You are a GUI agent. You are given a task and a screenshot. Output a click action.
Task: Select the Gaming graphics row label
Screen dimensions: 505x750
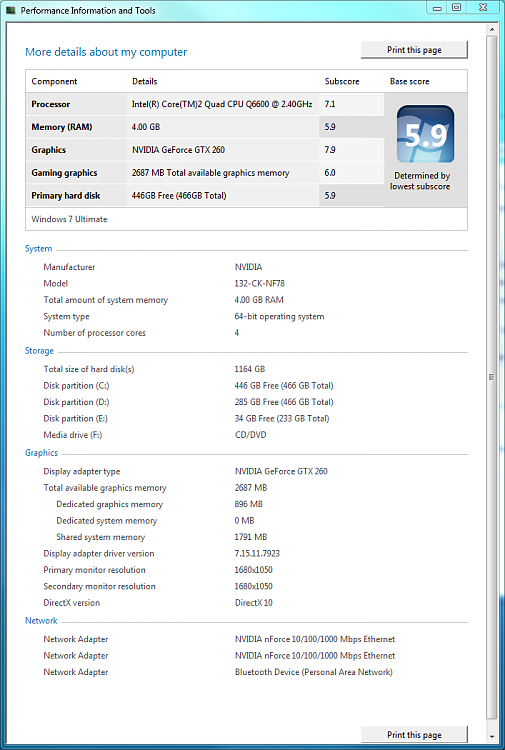point(64,173)
